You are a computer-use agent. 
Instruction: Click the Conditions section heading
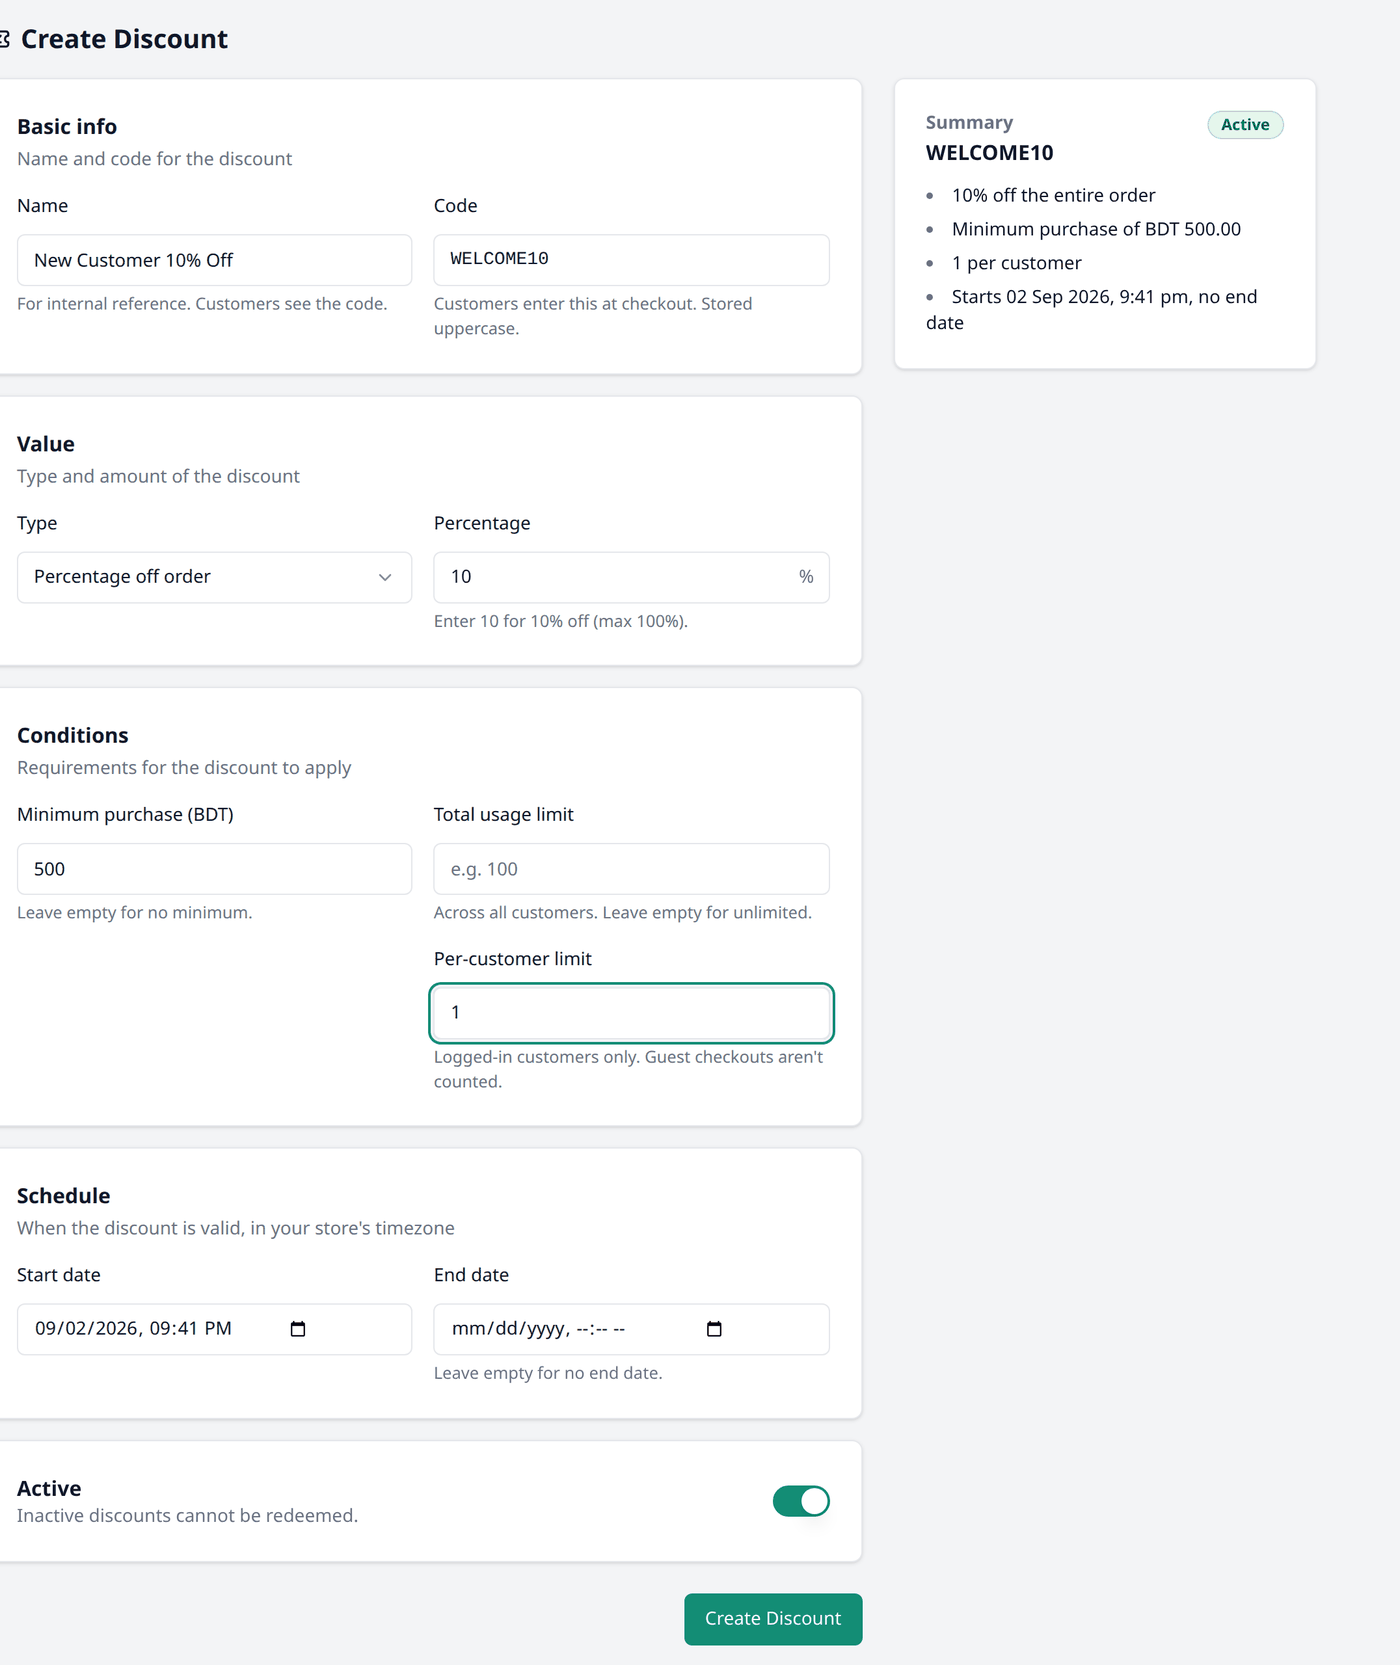73,736
